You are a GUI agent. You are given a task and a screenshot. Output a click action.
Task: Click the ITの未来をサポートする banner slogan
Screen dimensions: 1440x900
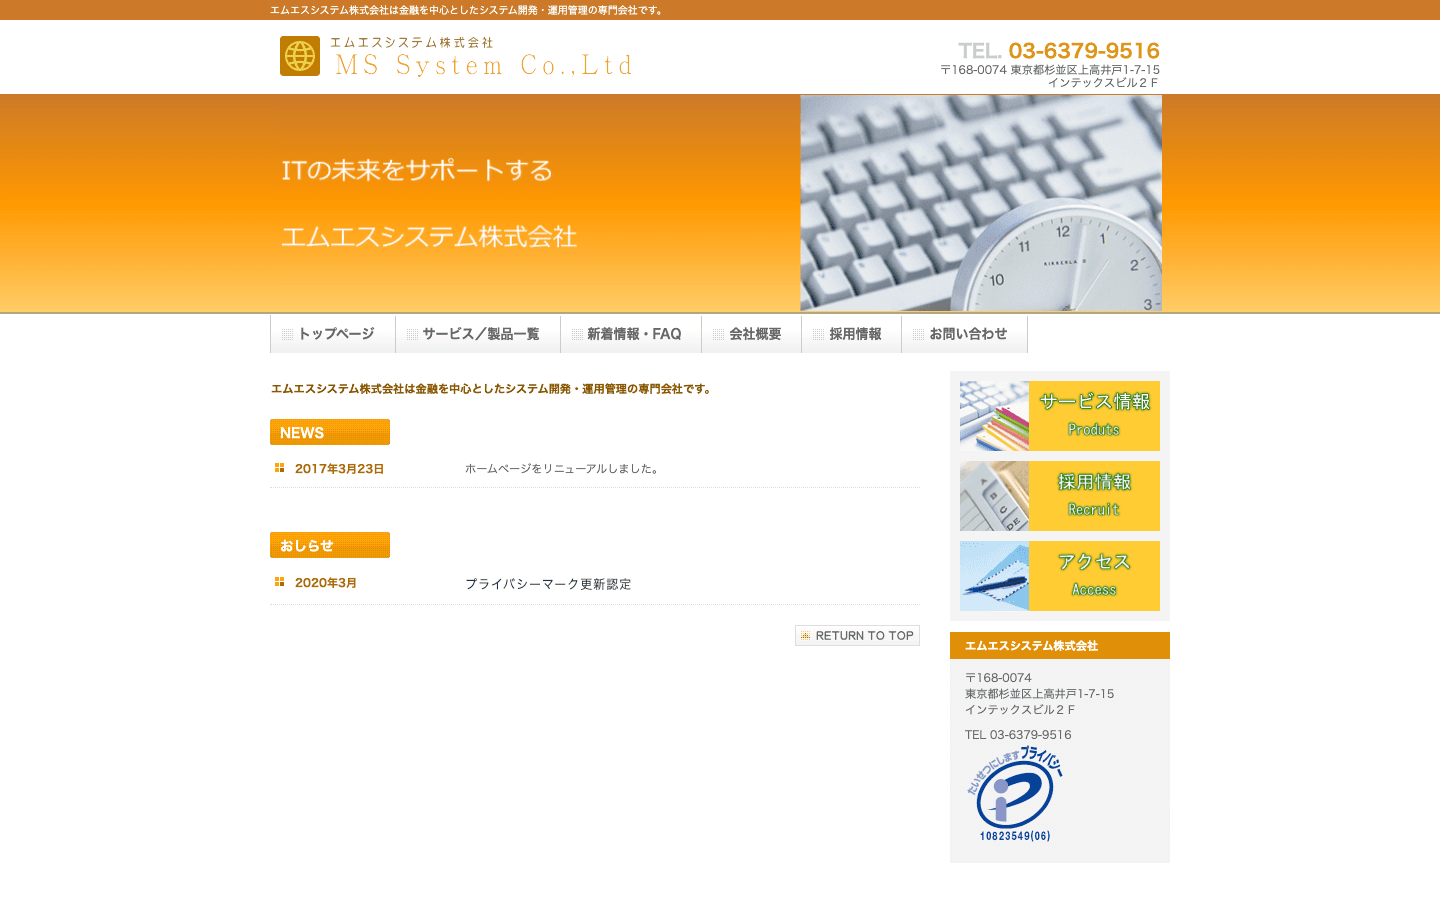tap(417, 170)
